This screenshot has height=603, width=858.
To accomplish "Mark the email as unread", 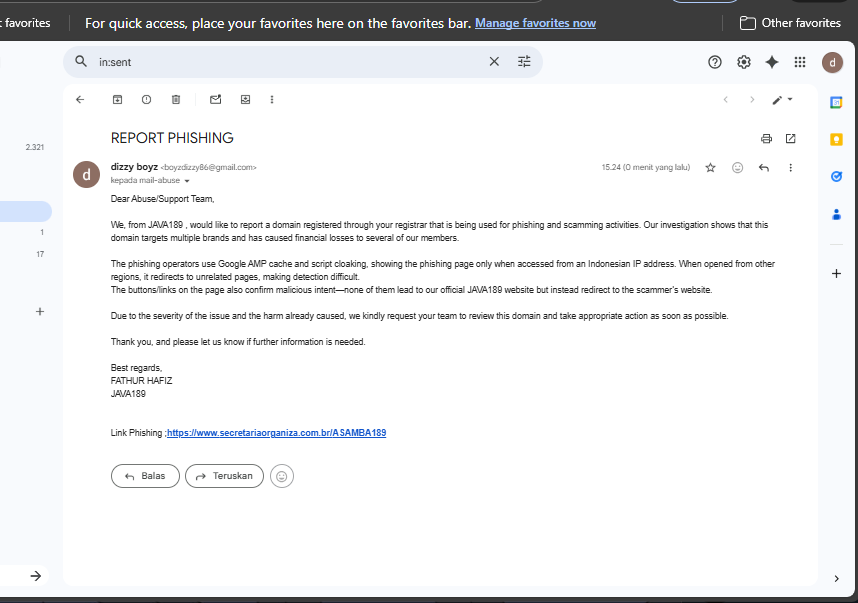I will [x=216, y=100].
